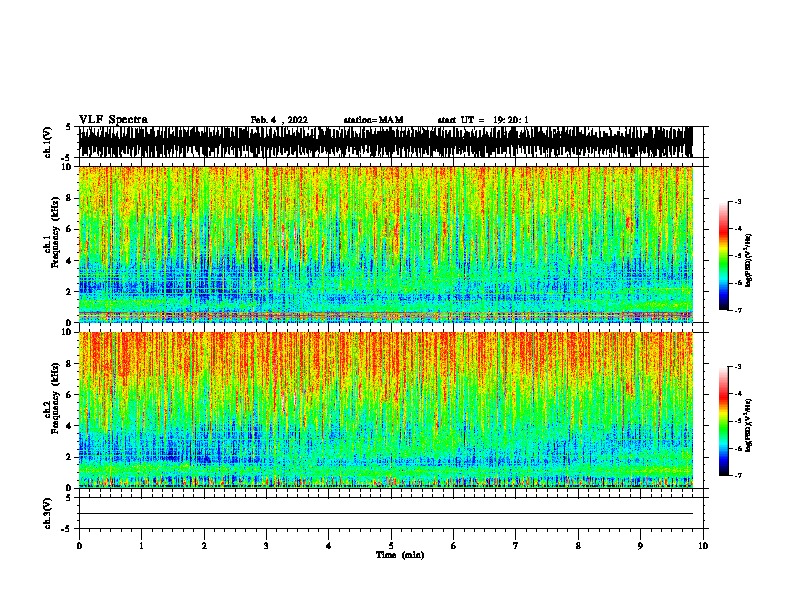
Task: Click the date 'Feb. 4 , 2022'
Action: tap(279, 120)
